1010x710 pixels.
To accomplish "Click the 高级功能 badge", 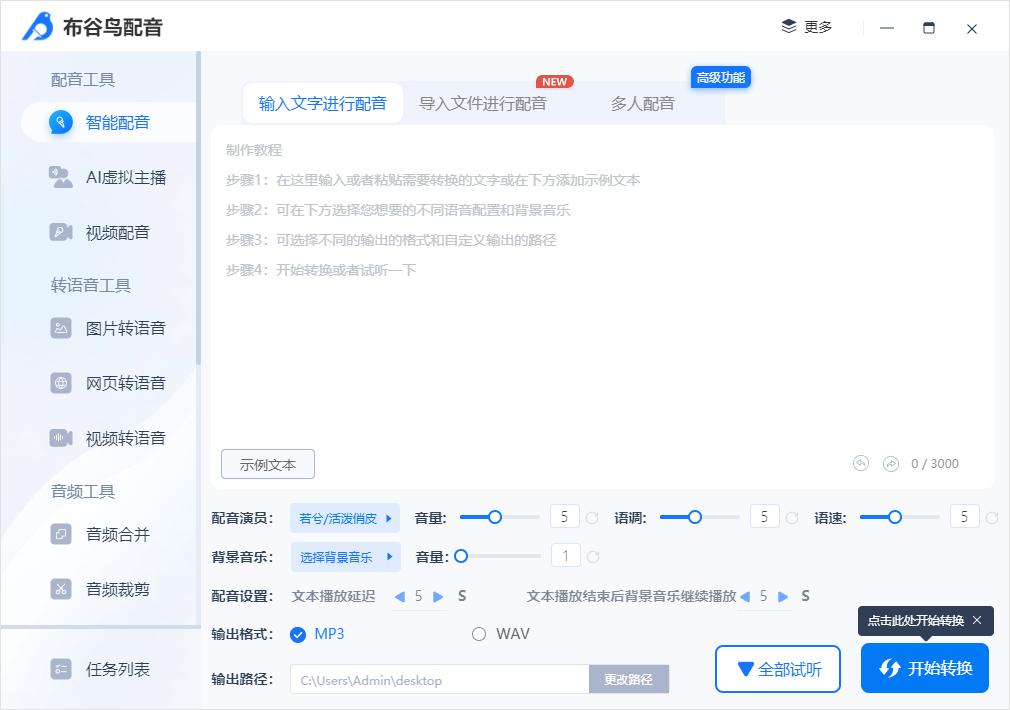I will click(x=721, y=77).
